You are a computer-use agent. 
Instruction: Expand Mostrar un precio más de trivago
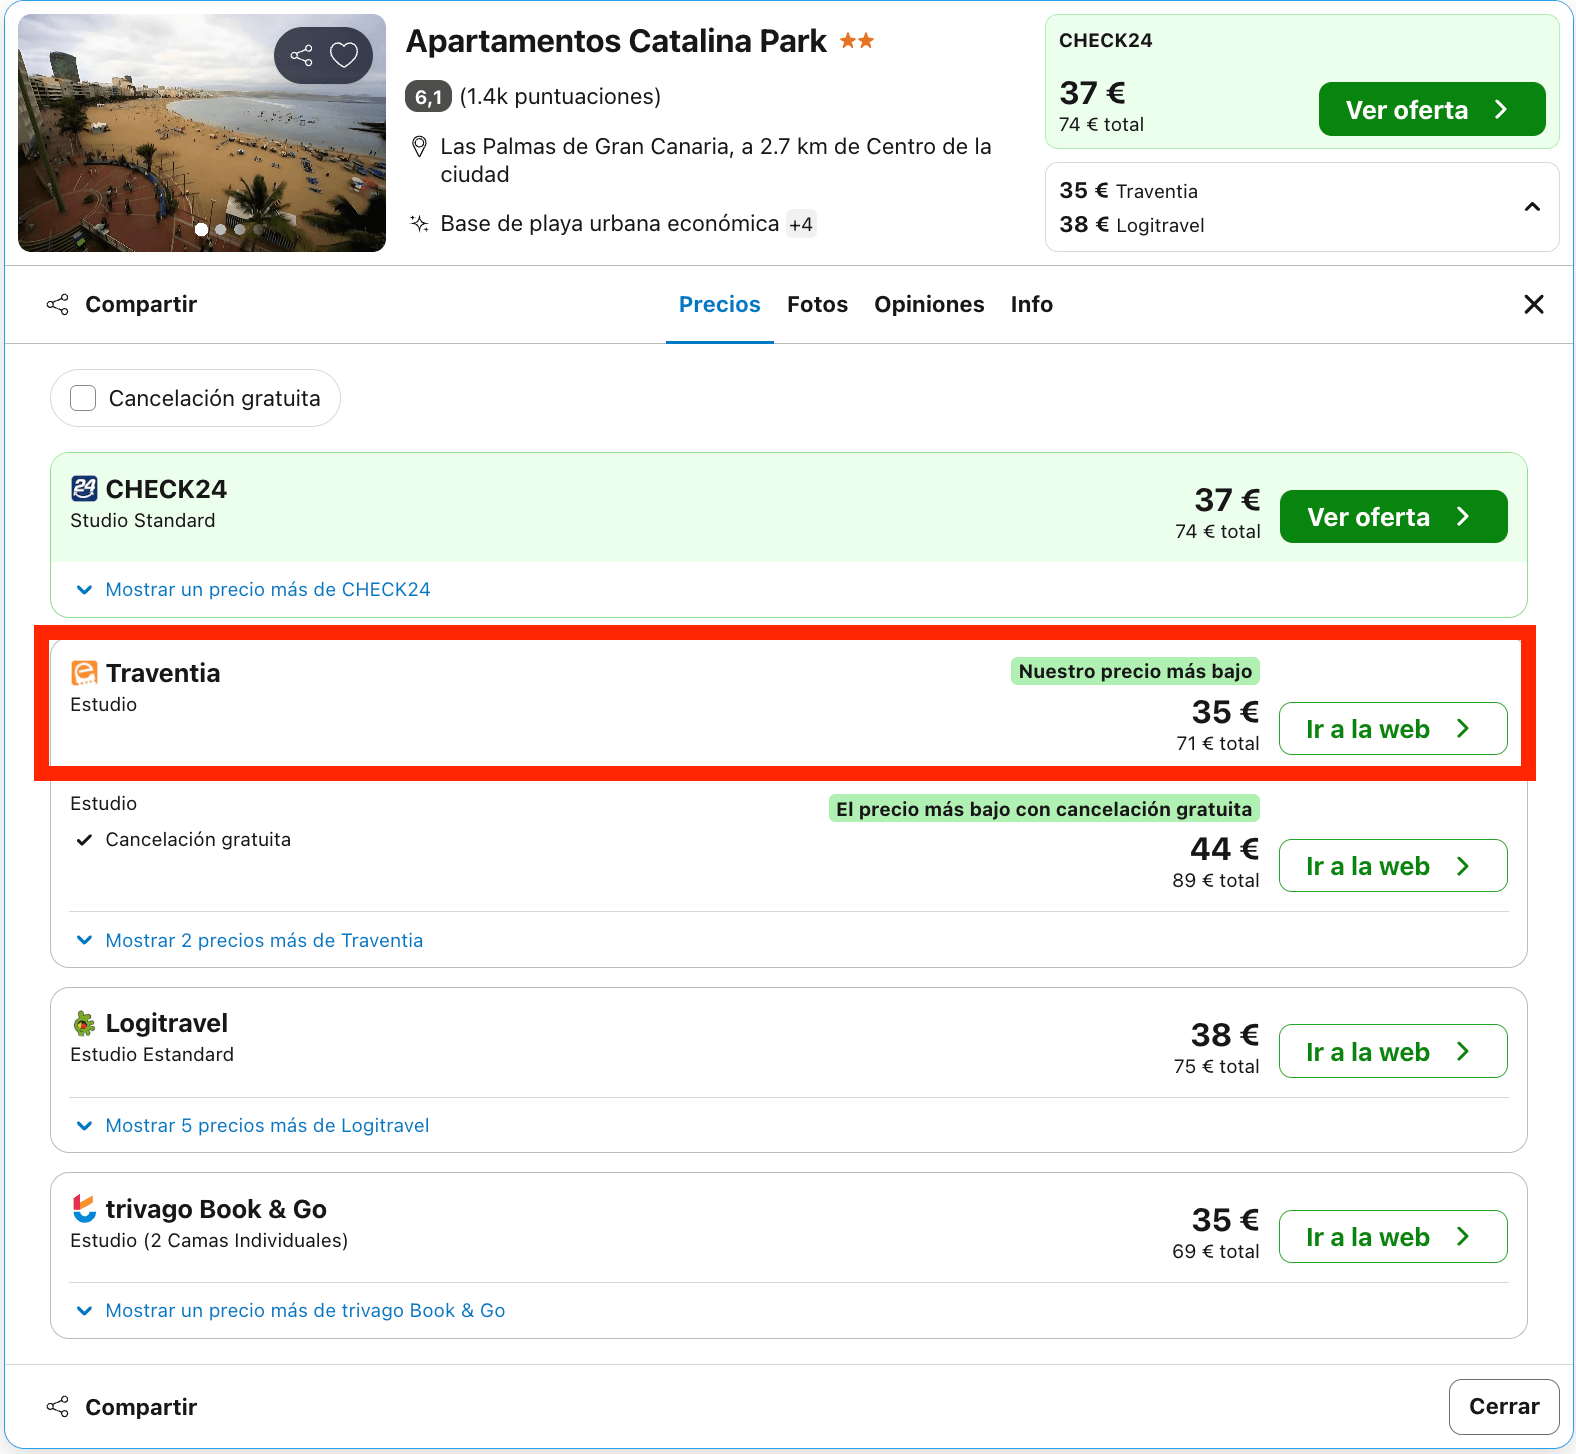pos(291,1310)
